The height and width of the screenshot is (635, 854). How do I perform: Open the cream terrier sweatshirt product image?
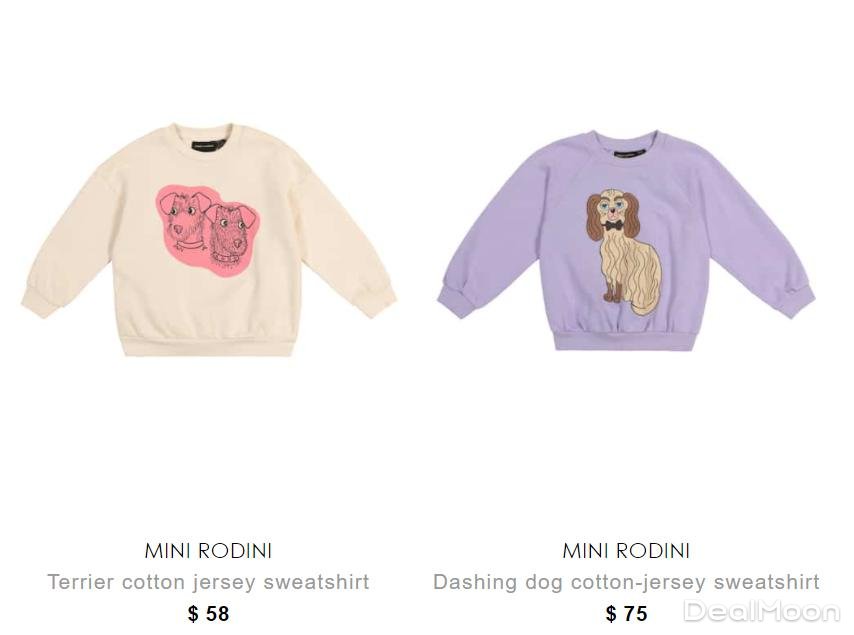[209, 240]
